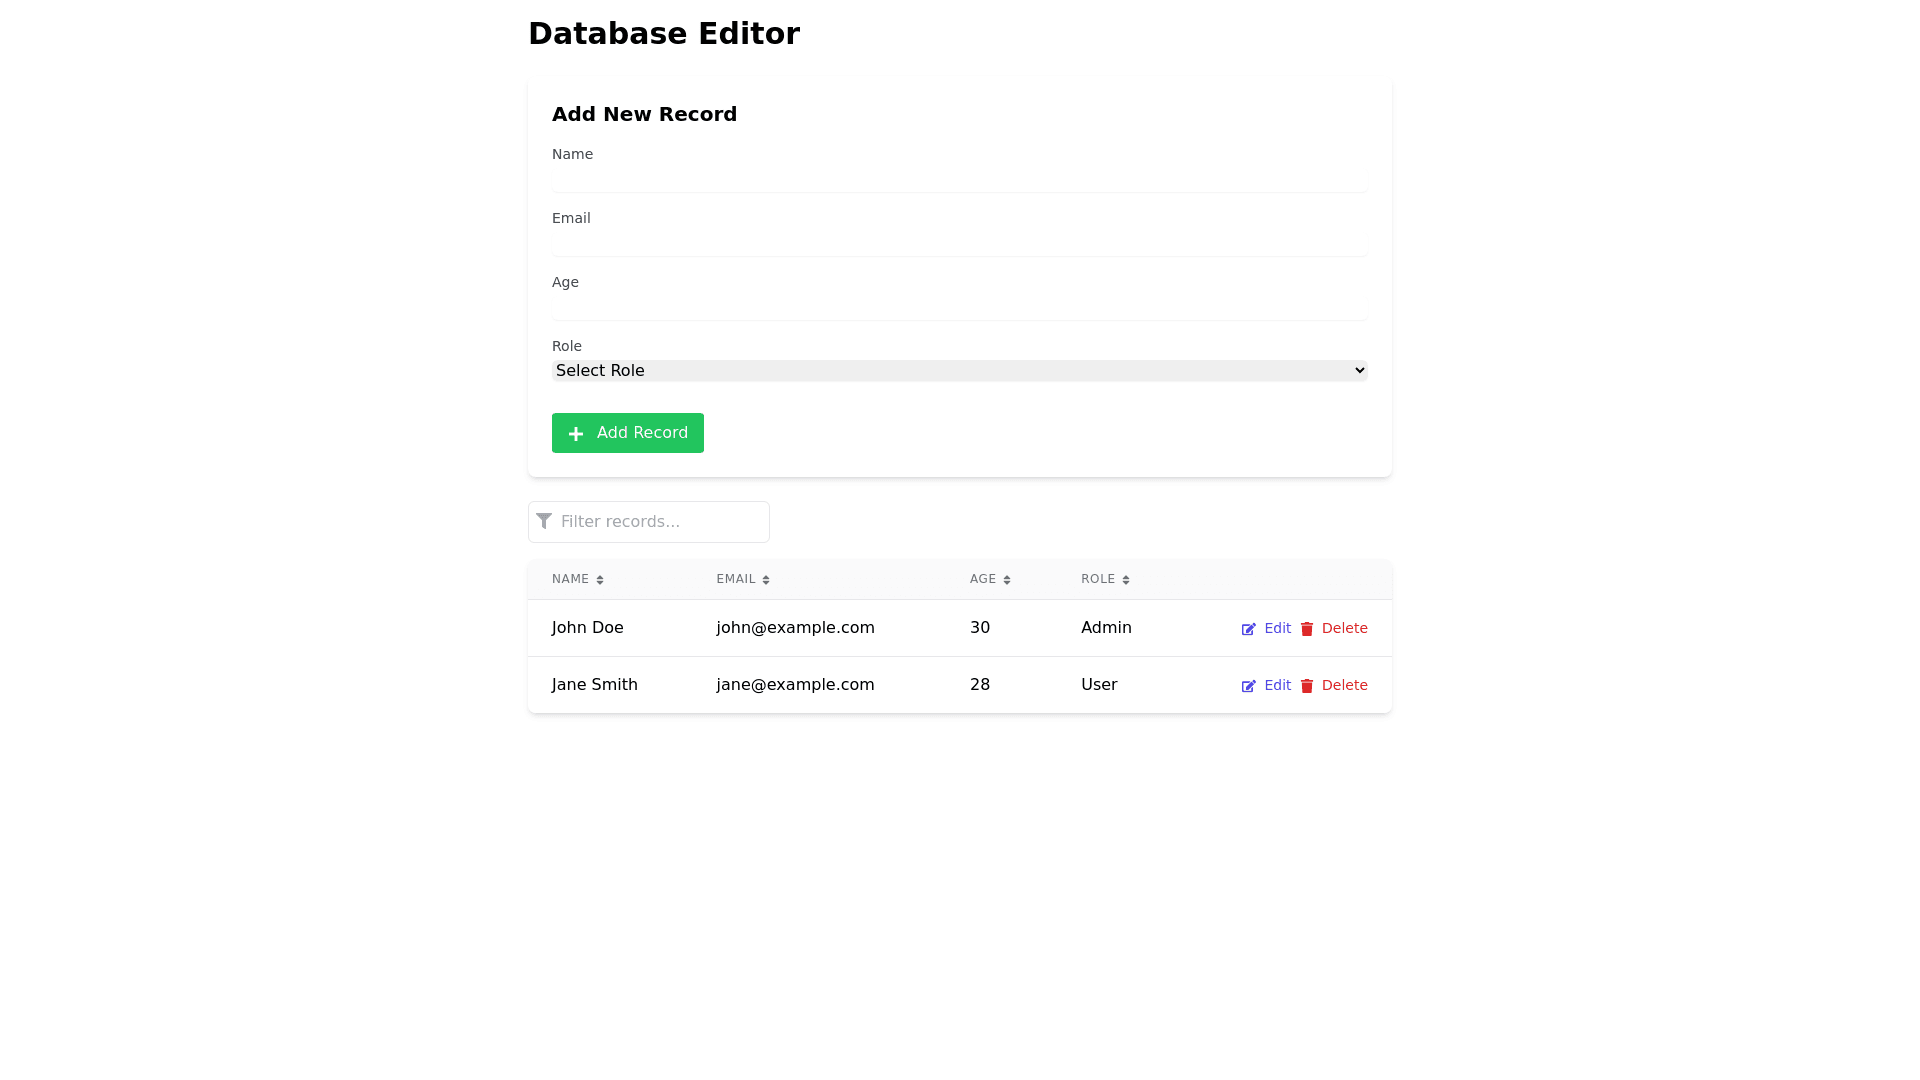Viewport: 1920px width, 1080px height.
Task: Click into the Email input field
Action: click(x=958, y=243)
